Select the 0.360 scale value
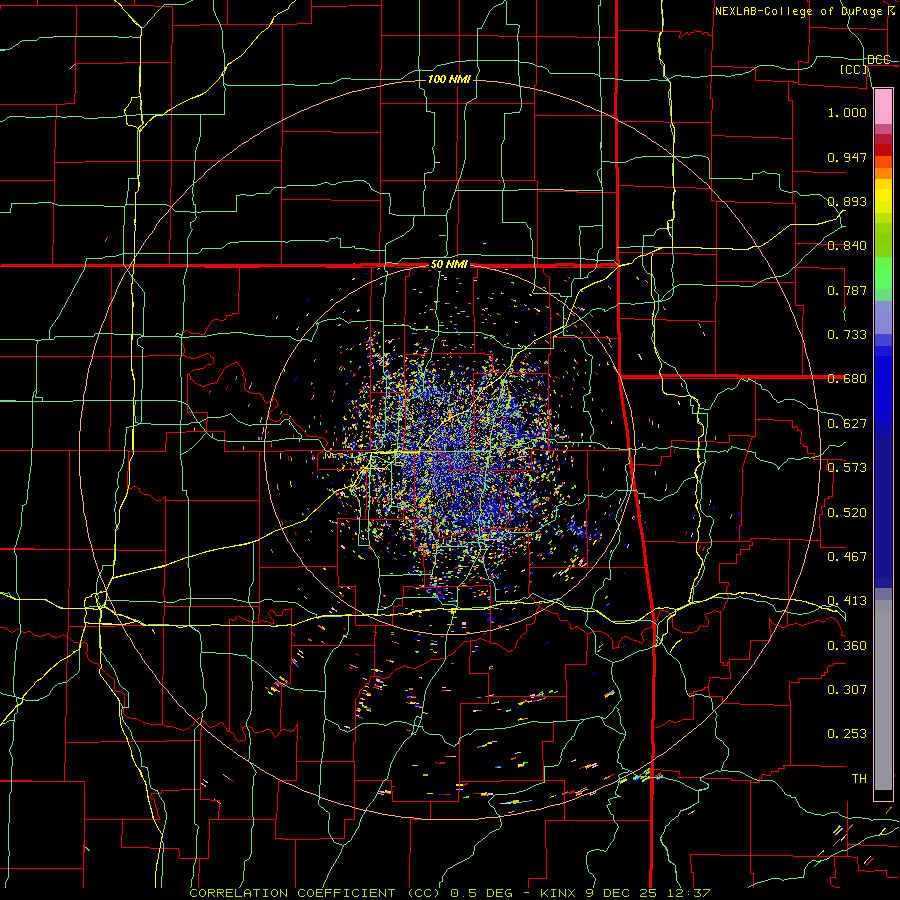Screen dimensions: 900x900 click(x=847, y=646)
